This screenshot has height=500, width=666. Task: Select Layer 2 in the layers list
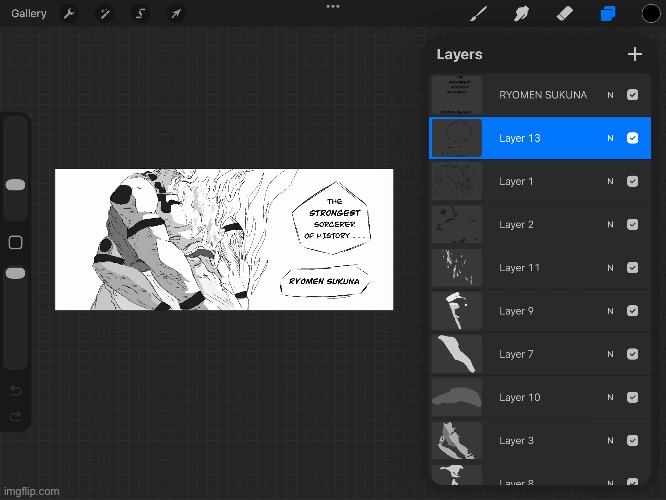[x=540, y=225]
